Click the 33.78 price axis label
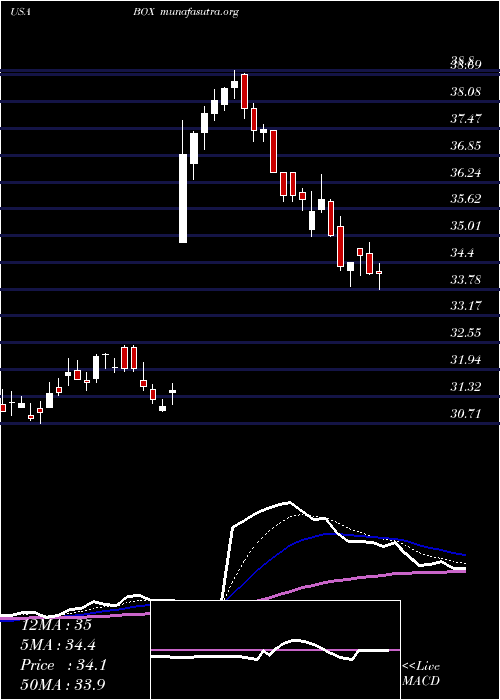 point(465,280)
